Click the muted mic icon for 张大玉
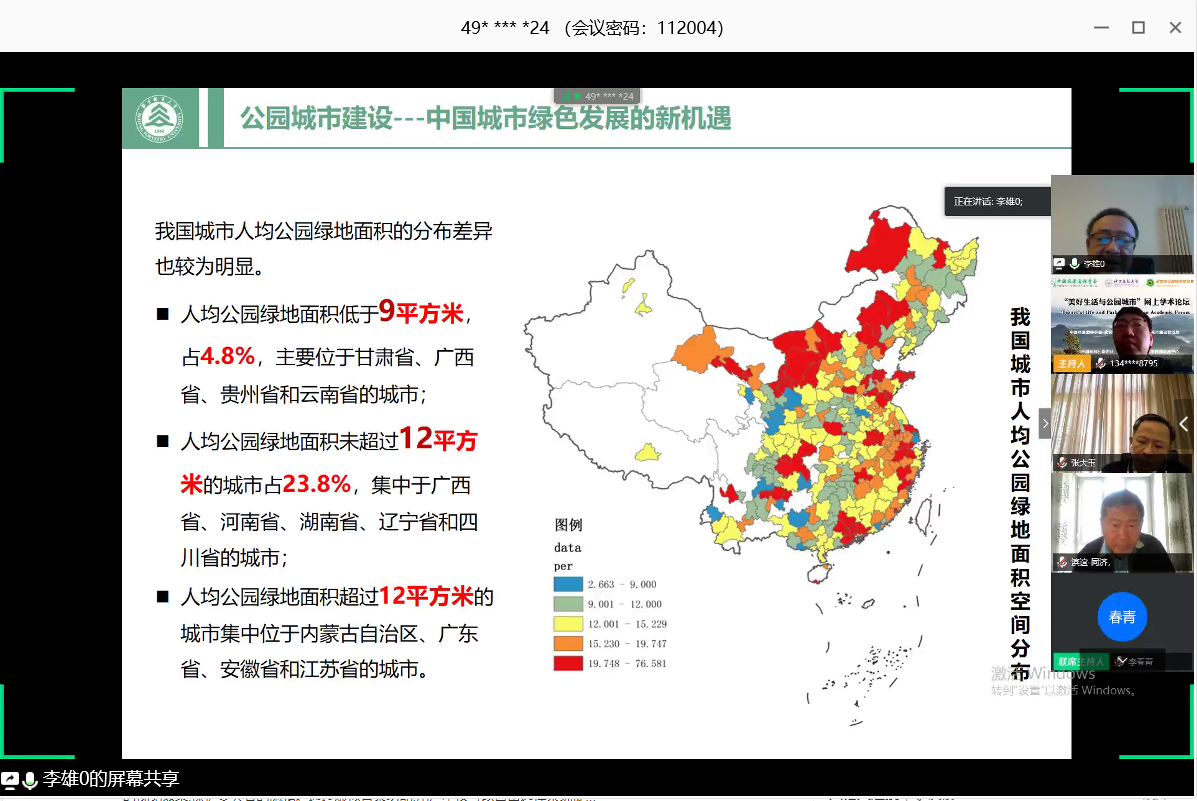This screenshot has width=1197, height=801. pyautogui.click(x=1061, y=463)
